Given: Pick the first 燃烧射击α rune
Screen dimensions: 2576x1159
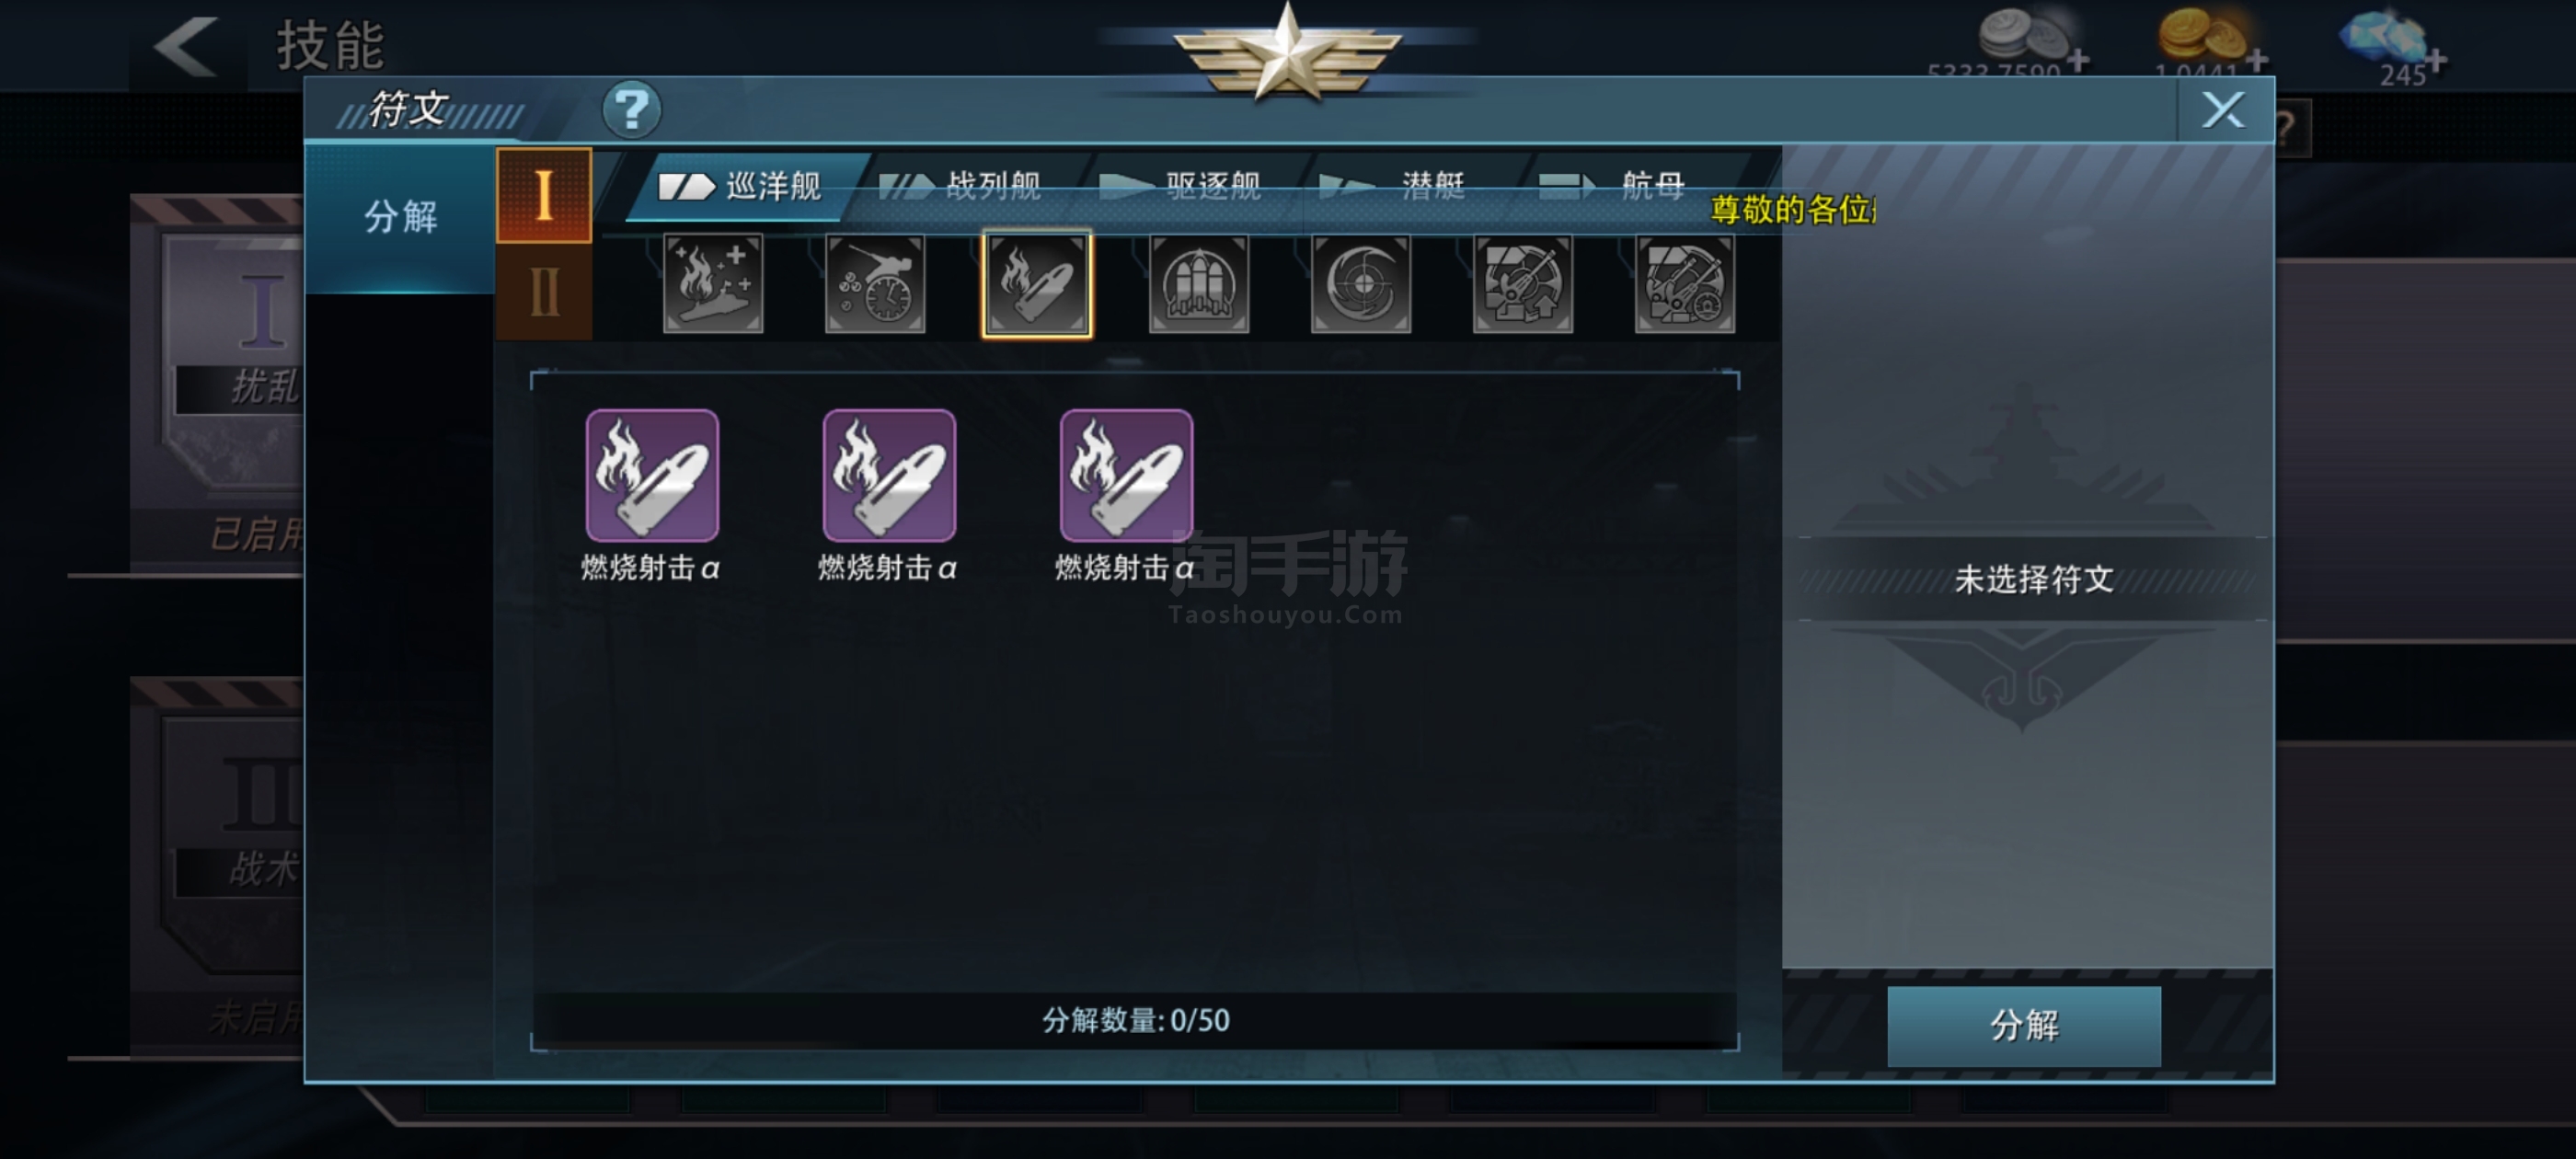Looking at the screenshot, I should 652,476.
